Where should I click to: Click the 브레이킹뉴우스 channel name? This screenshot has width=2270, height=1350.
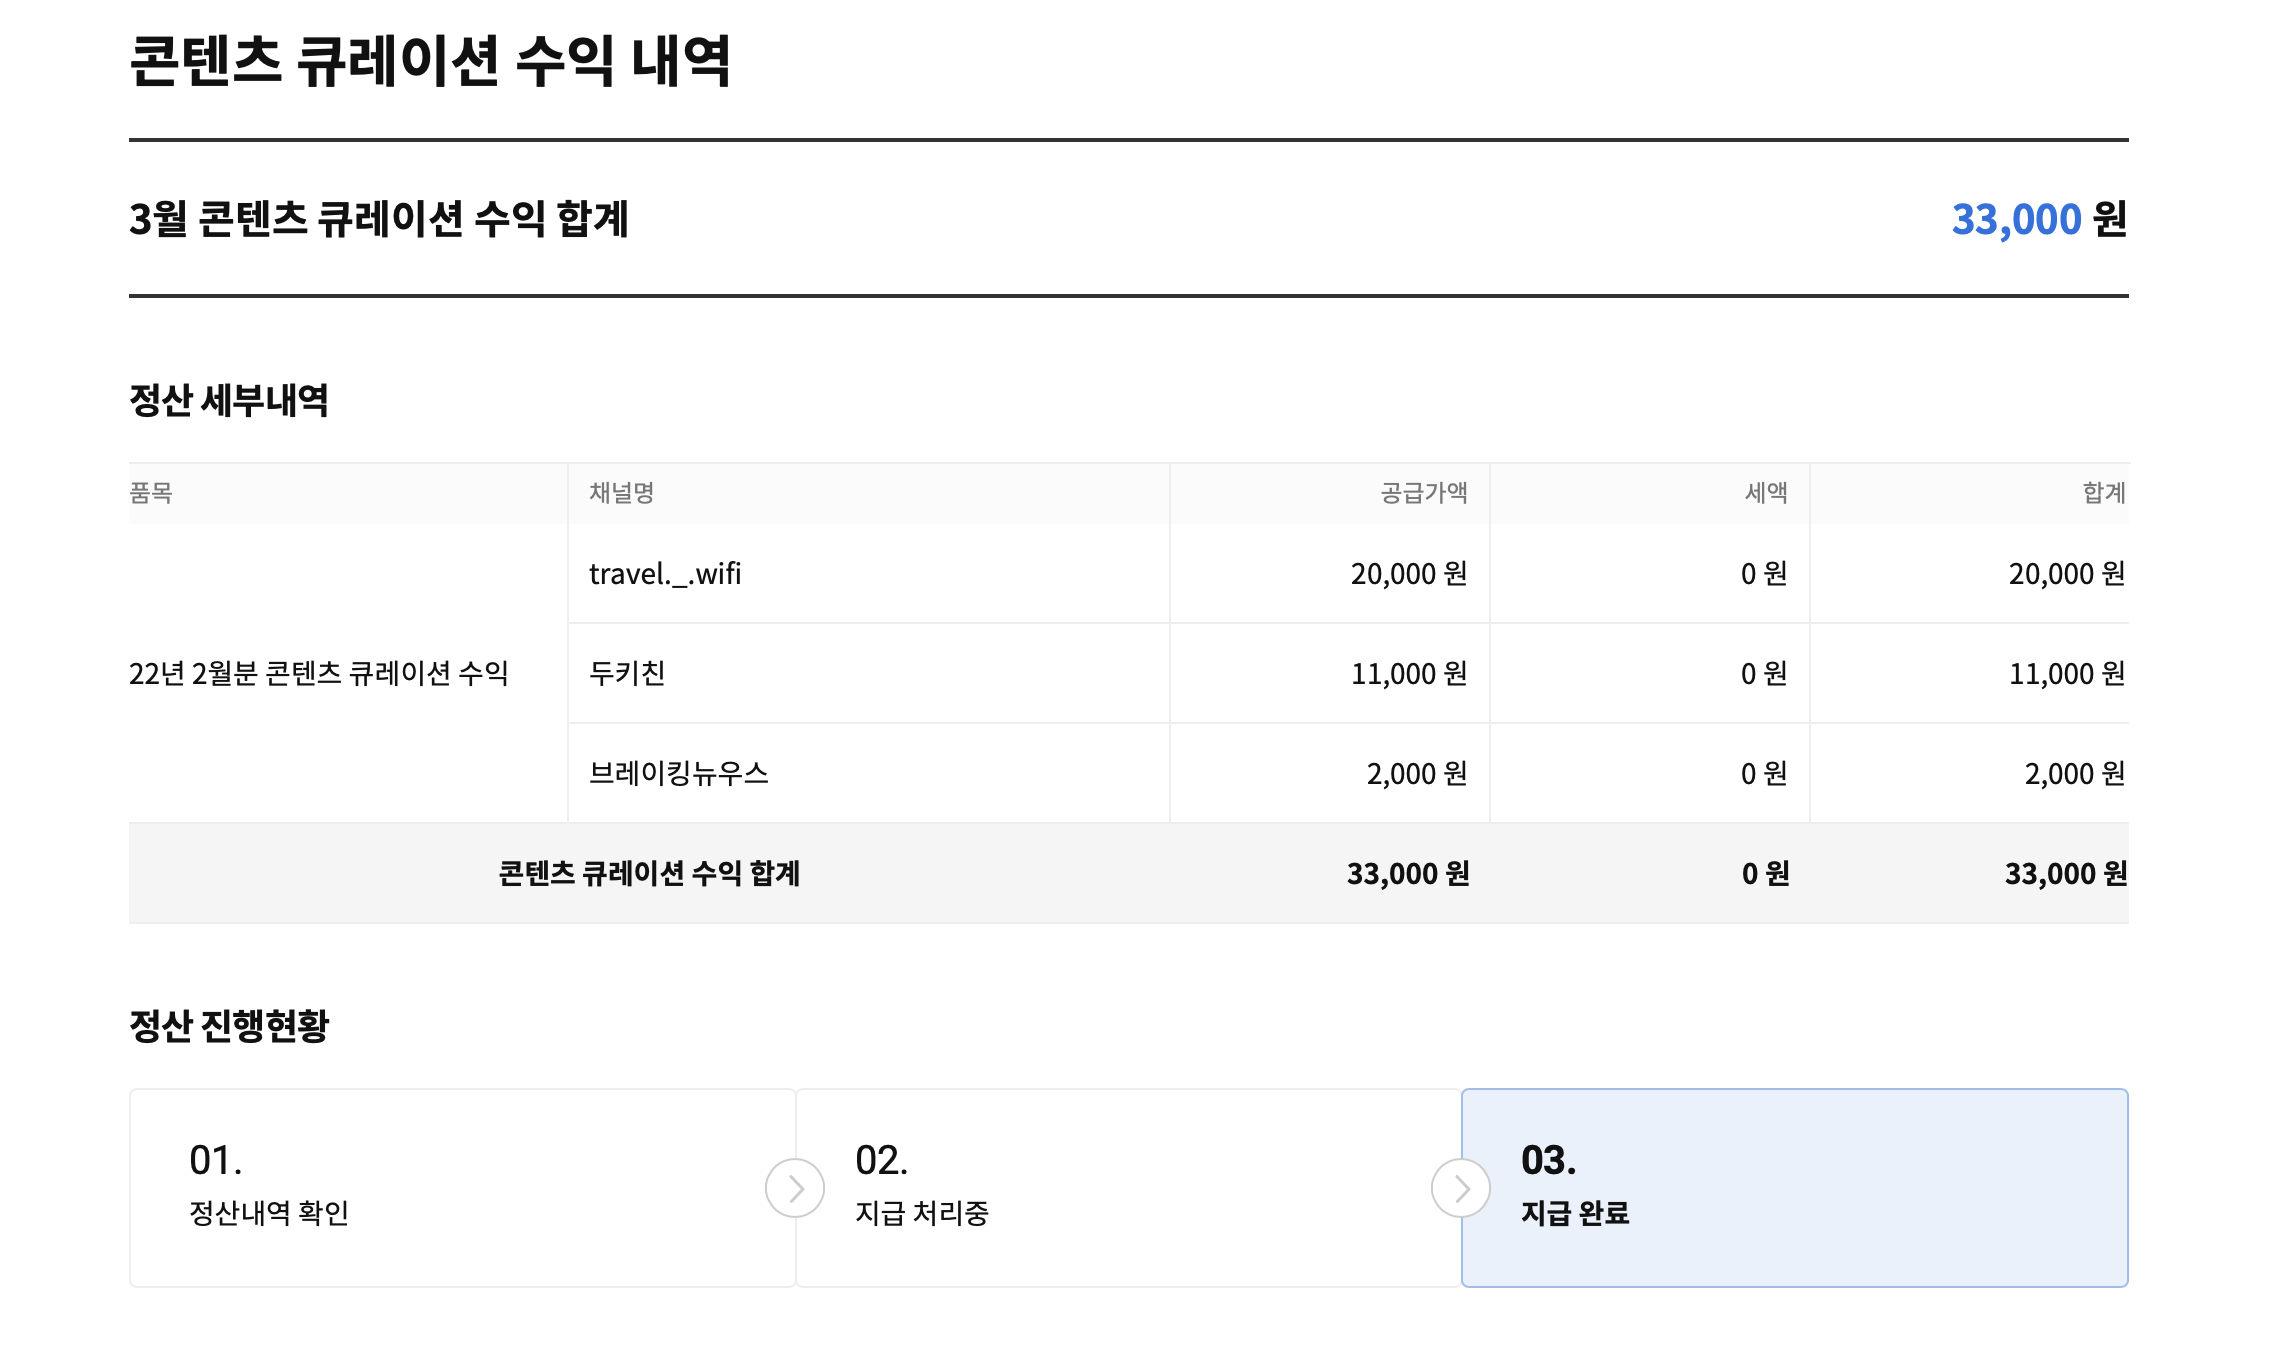pyautogui.click(x=679, y=773)
